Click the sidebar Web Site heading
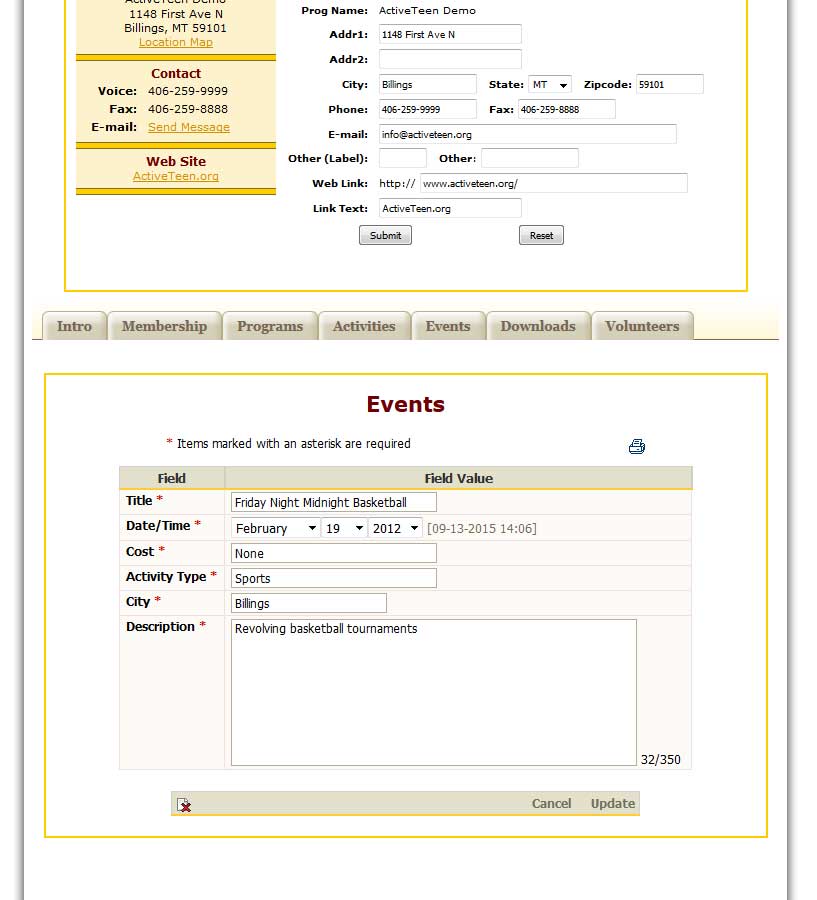The height and width of the screenshot is (900, 817). coord(176,161)
